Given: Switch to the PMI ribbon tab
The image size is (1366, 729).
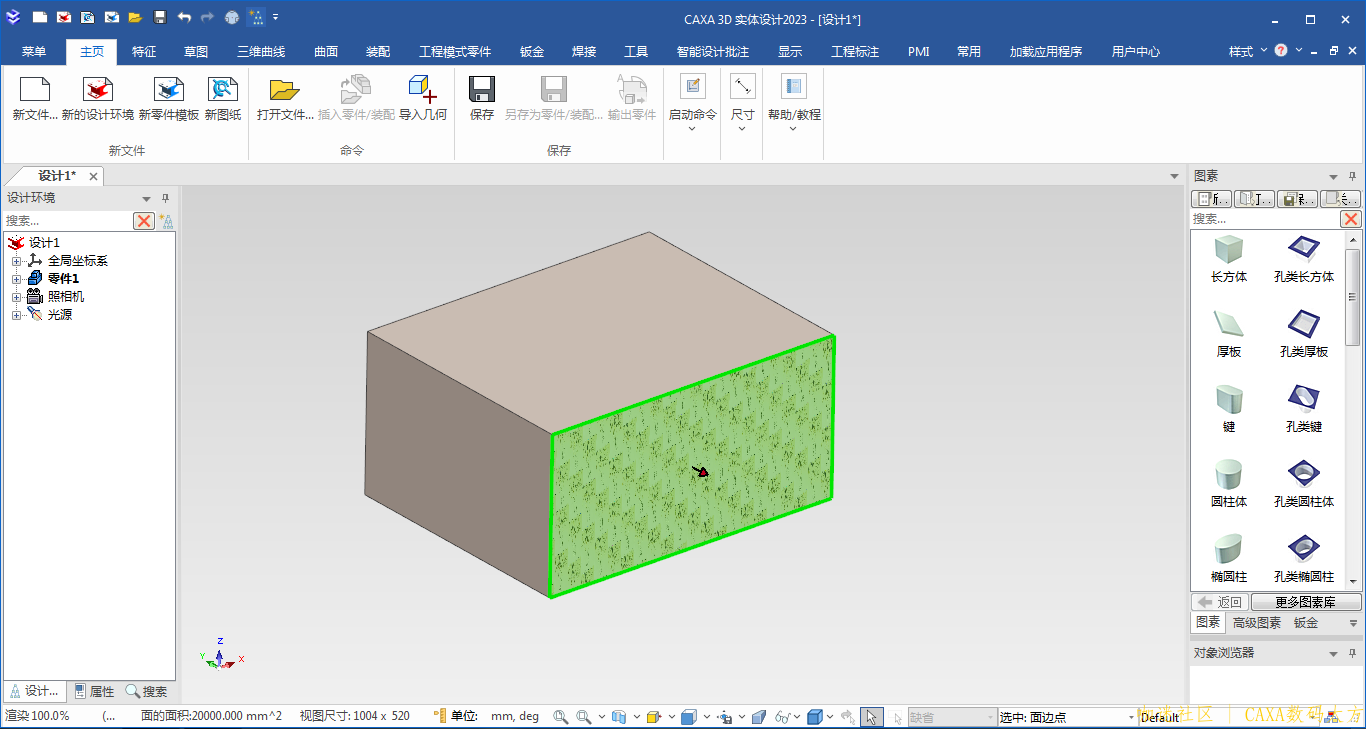Looking at the screenshot, I should 919,52.
